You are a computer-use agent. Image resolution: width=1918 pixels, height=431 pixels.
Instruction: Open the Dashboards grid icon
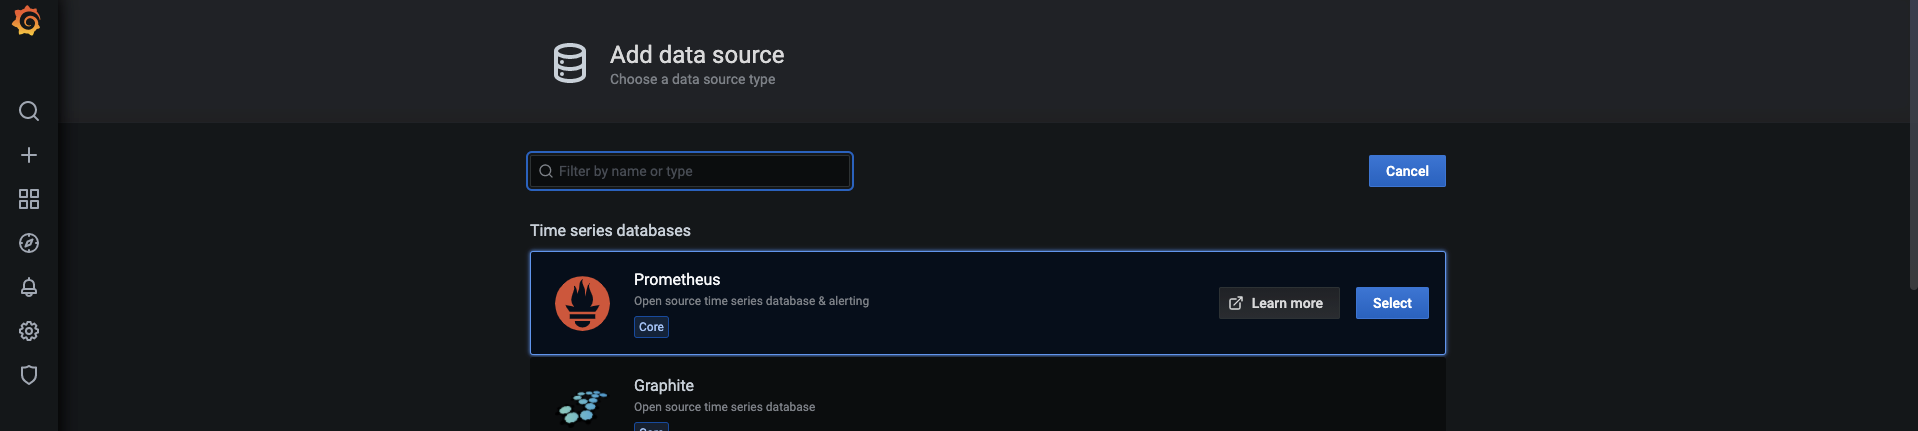pyautogui.click(x=29, y=199)
